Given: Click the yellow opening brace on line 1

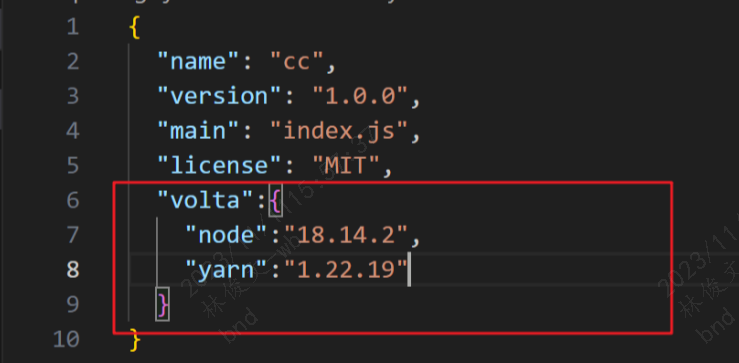Looking at the screenshot, I should 135,28.
